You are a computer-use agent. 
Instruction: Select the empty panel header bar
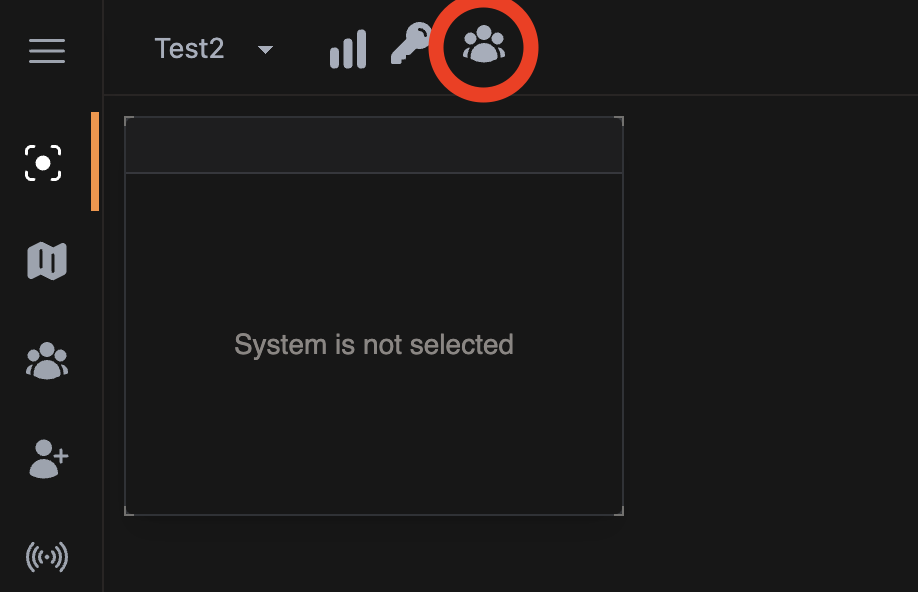[x=374, y=144]
